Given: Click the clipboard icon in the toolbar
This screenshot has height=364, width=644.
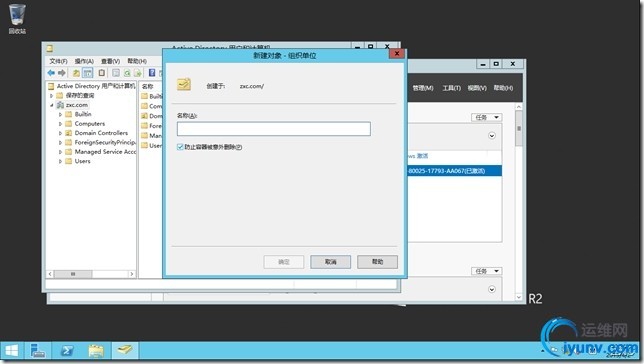Looking at the screenshot, I should click(x=101, y=73).
